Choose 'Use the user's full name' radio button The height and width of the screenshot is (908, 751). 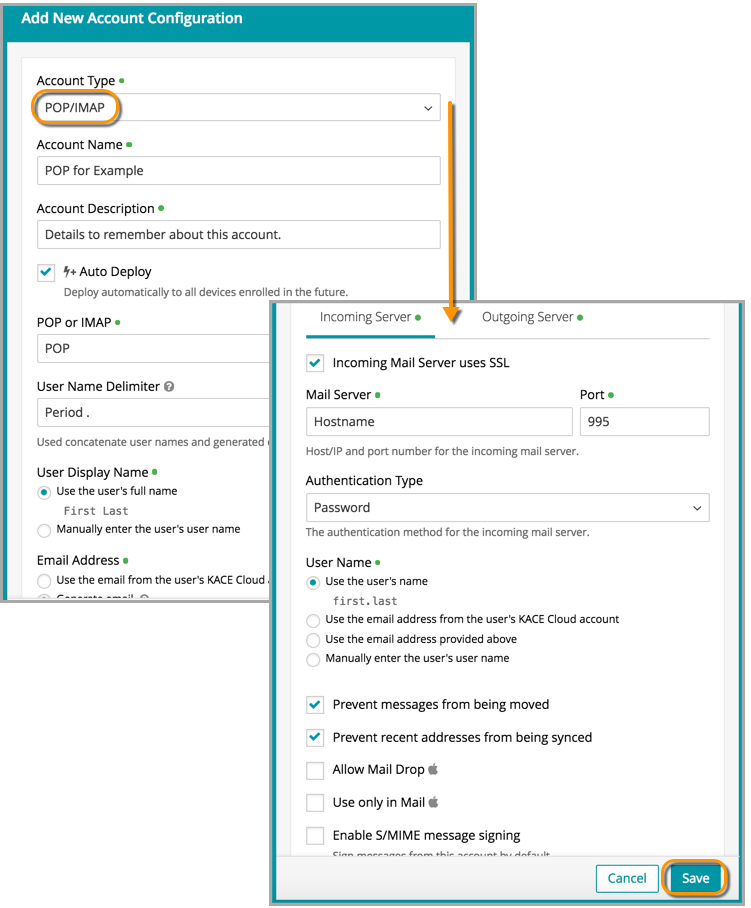tap(44, 492)
